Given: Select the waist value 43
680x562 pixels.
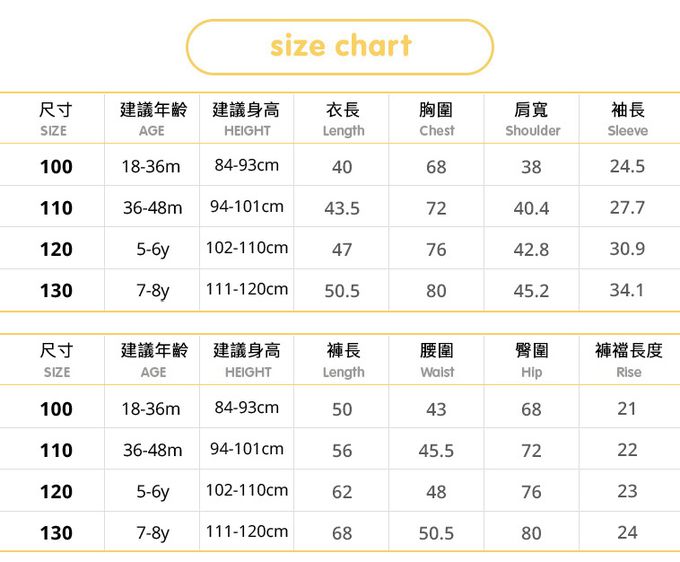Looking at the screenshot, I should click(436, 409).
